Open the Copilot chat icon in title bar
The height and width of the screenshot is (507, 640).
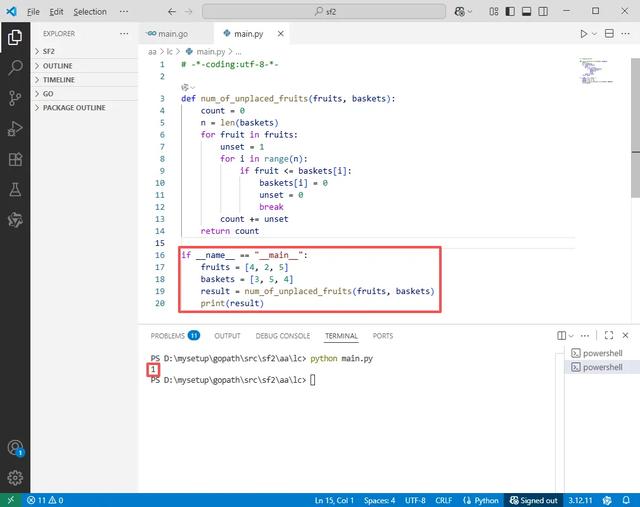(460, 11)
